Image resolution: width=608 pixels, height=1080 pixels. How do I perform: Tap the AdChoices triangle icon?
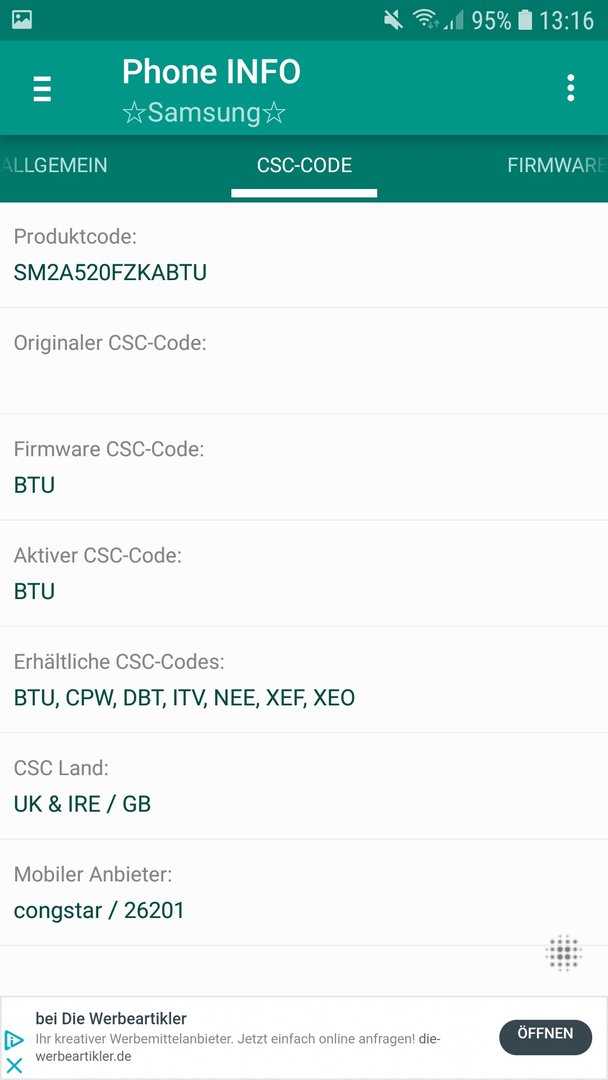(x=14, y=1039)
